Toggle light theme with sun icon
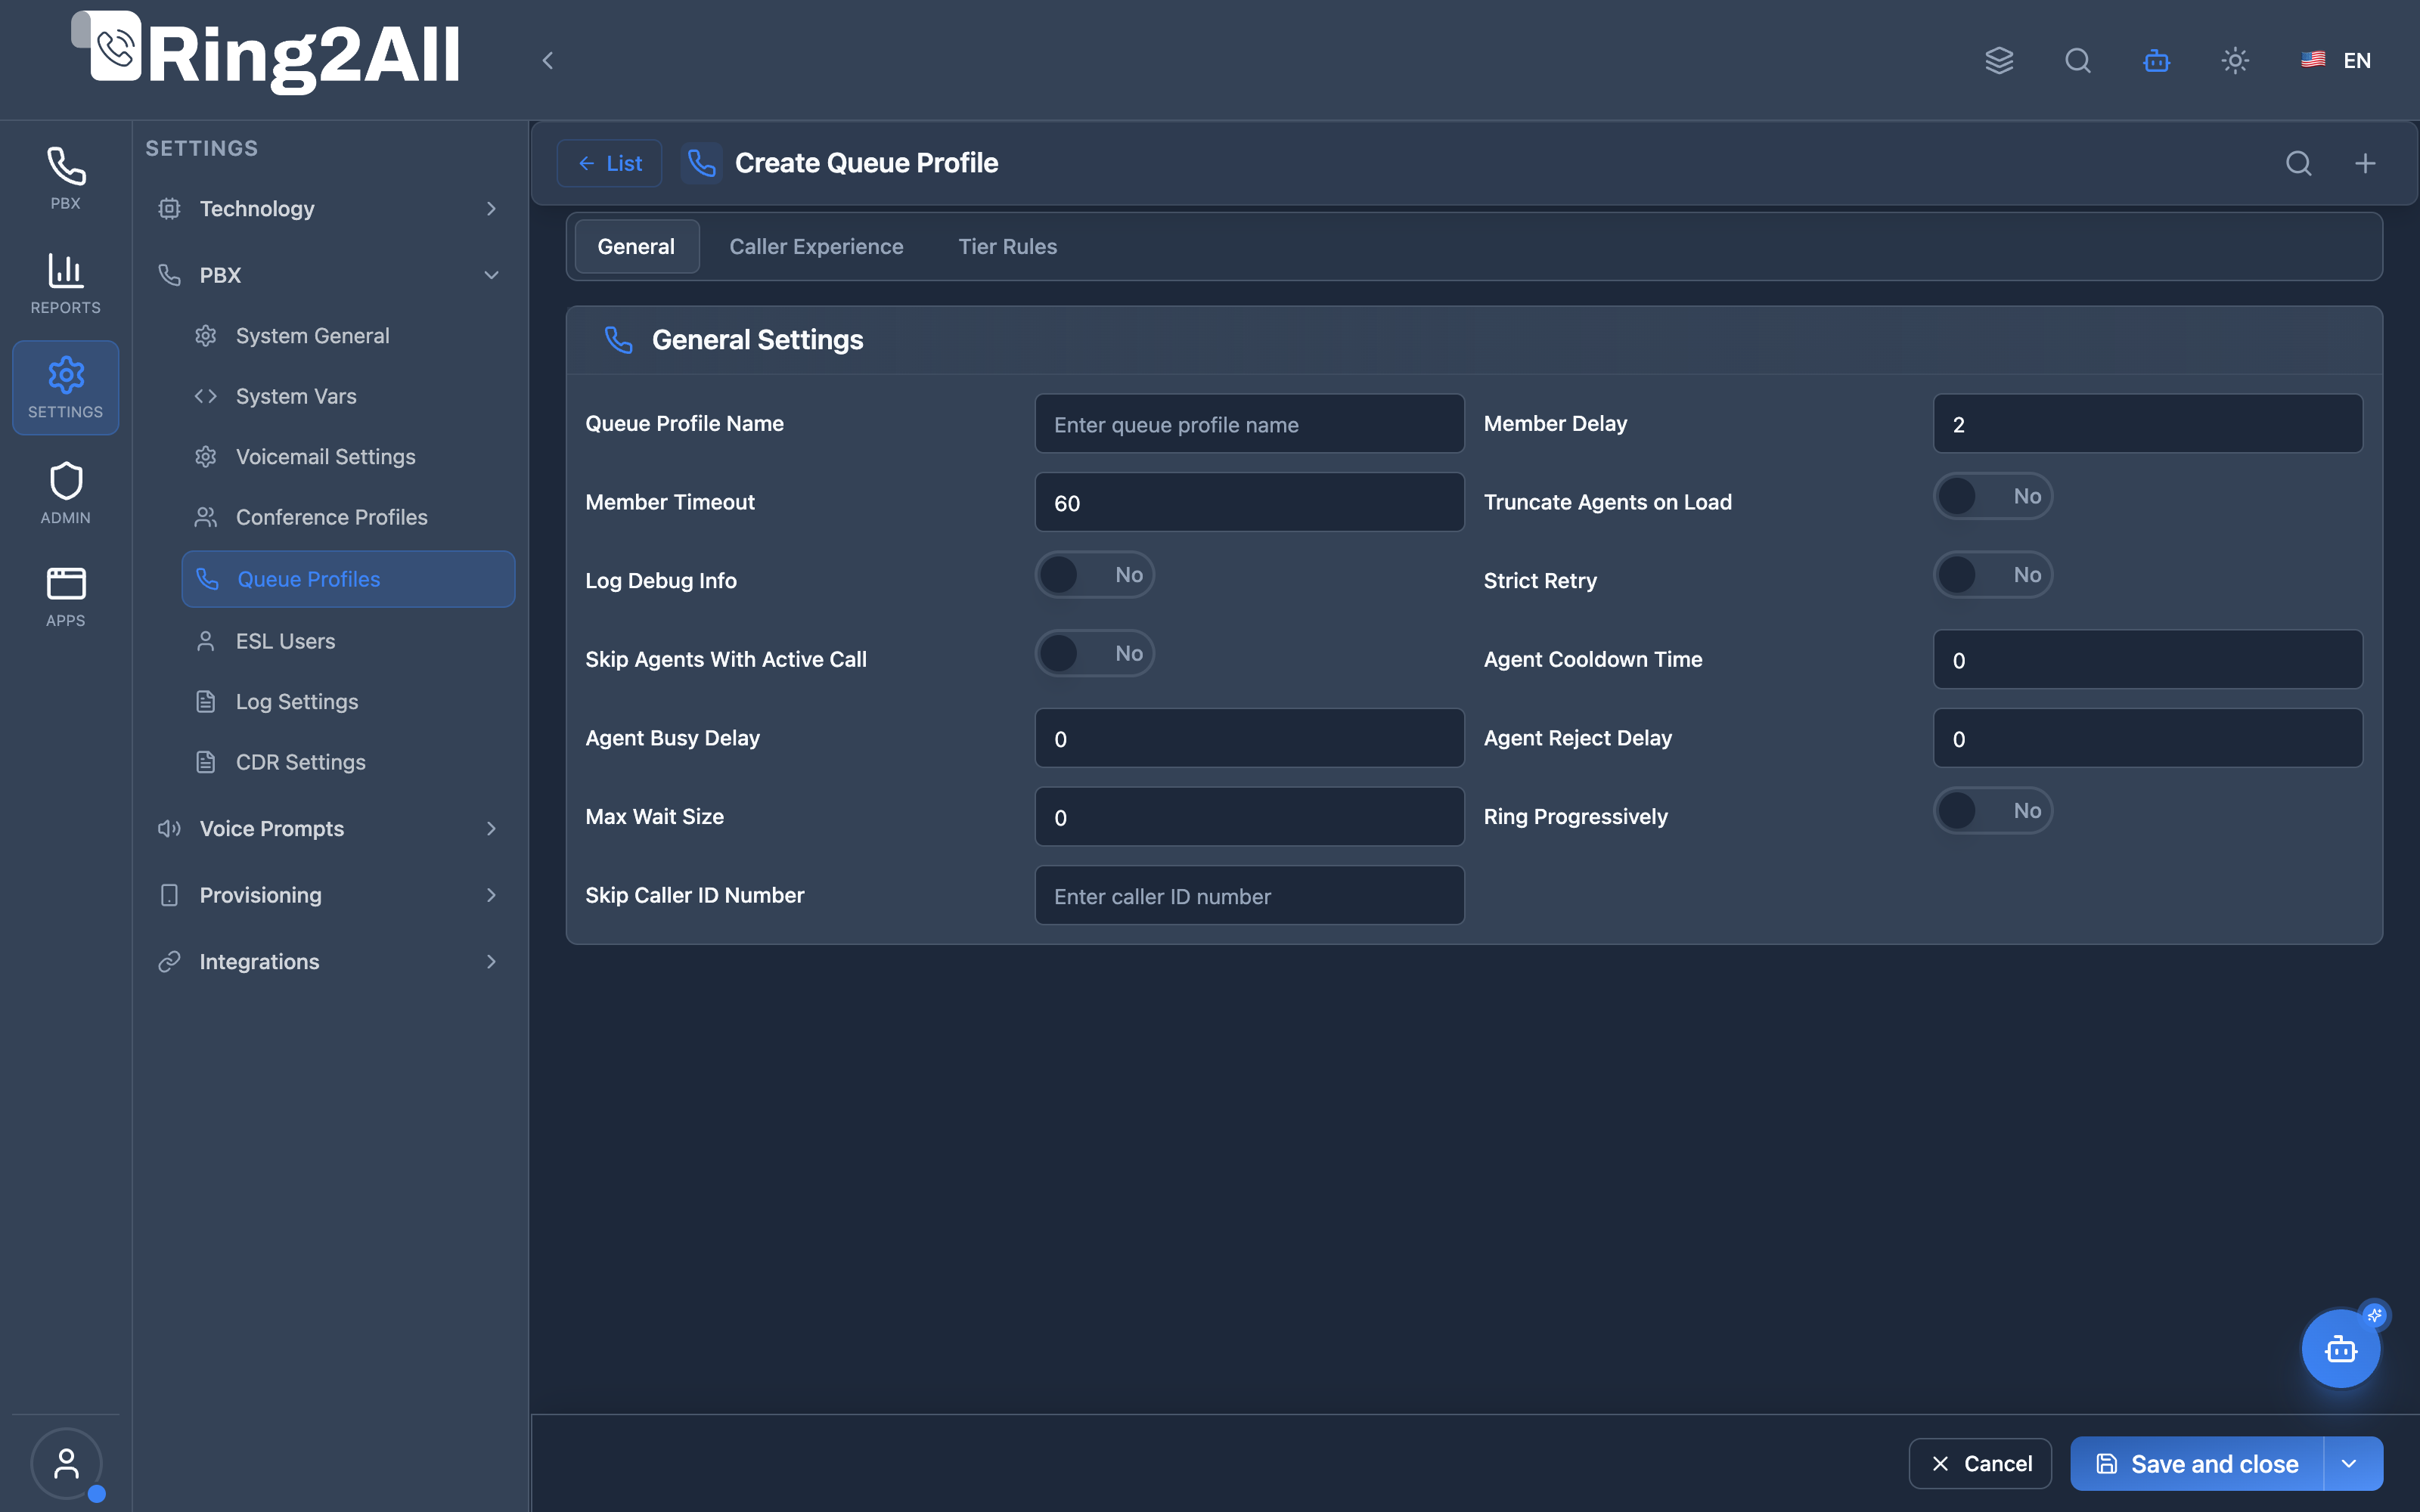Image resolution: width=2420 pixels, height=1512 pixels. click(x=2235, y=61)
